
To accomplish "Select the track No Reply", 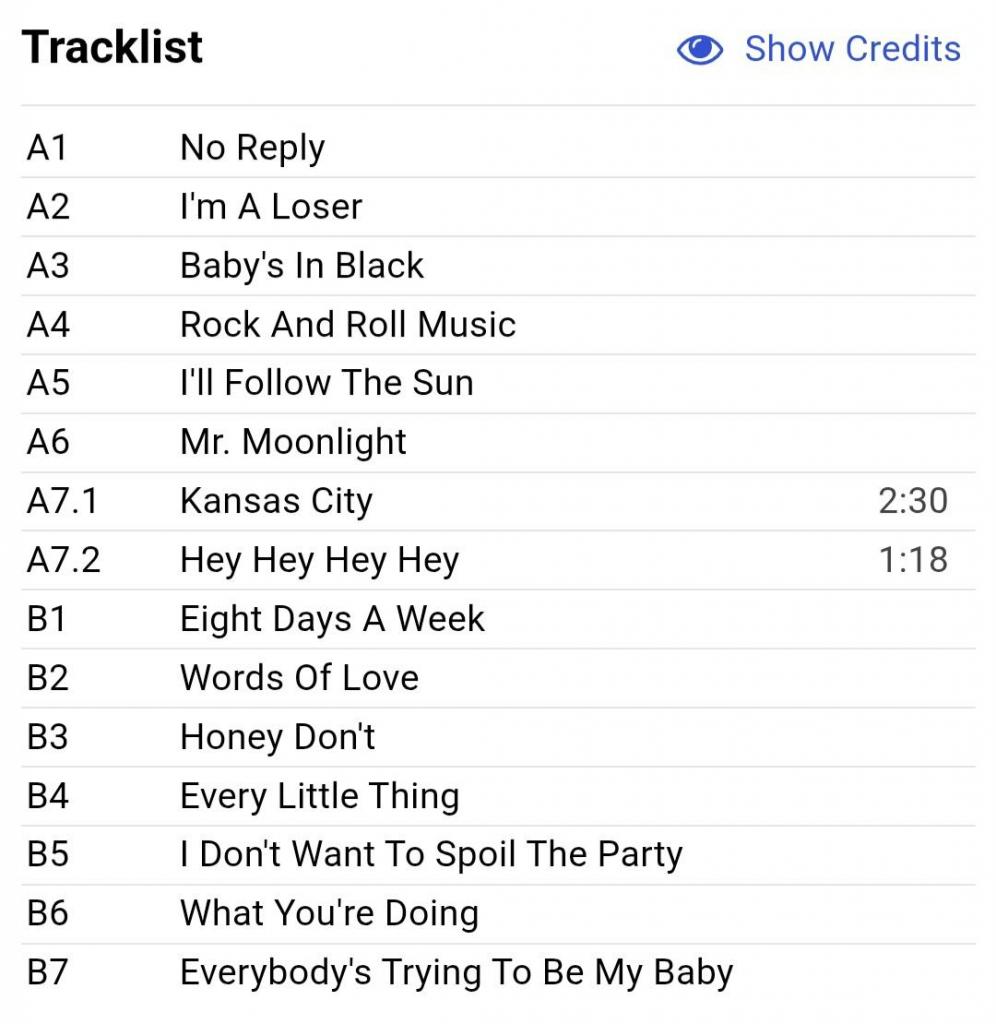I will pos(252,148).
